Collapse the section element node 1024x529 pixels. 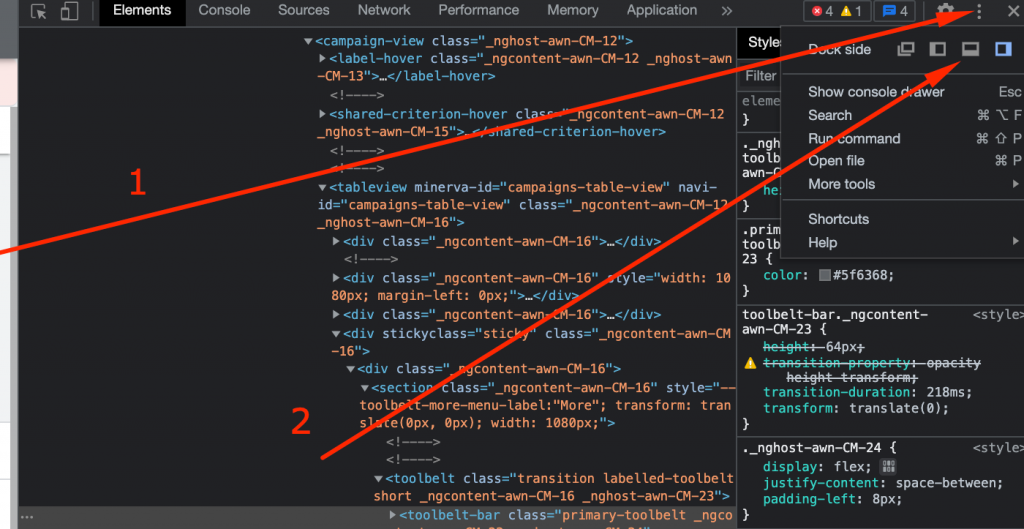364,388
